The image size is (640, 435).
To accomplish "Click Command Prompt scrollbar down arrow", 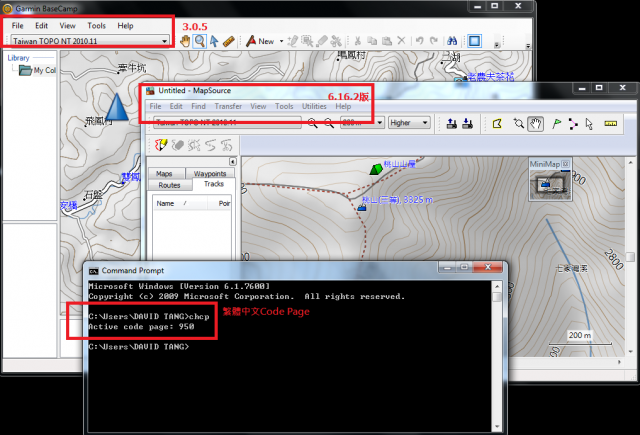I will point(497,427).
